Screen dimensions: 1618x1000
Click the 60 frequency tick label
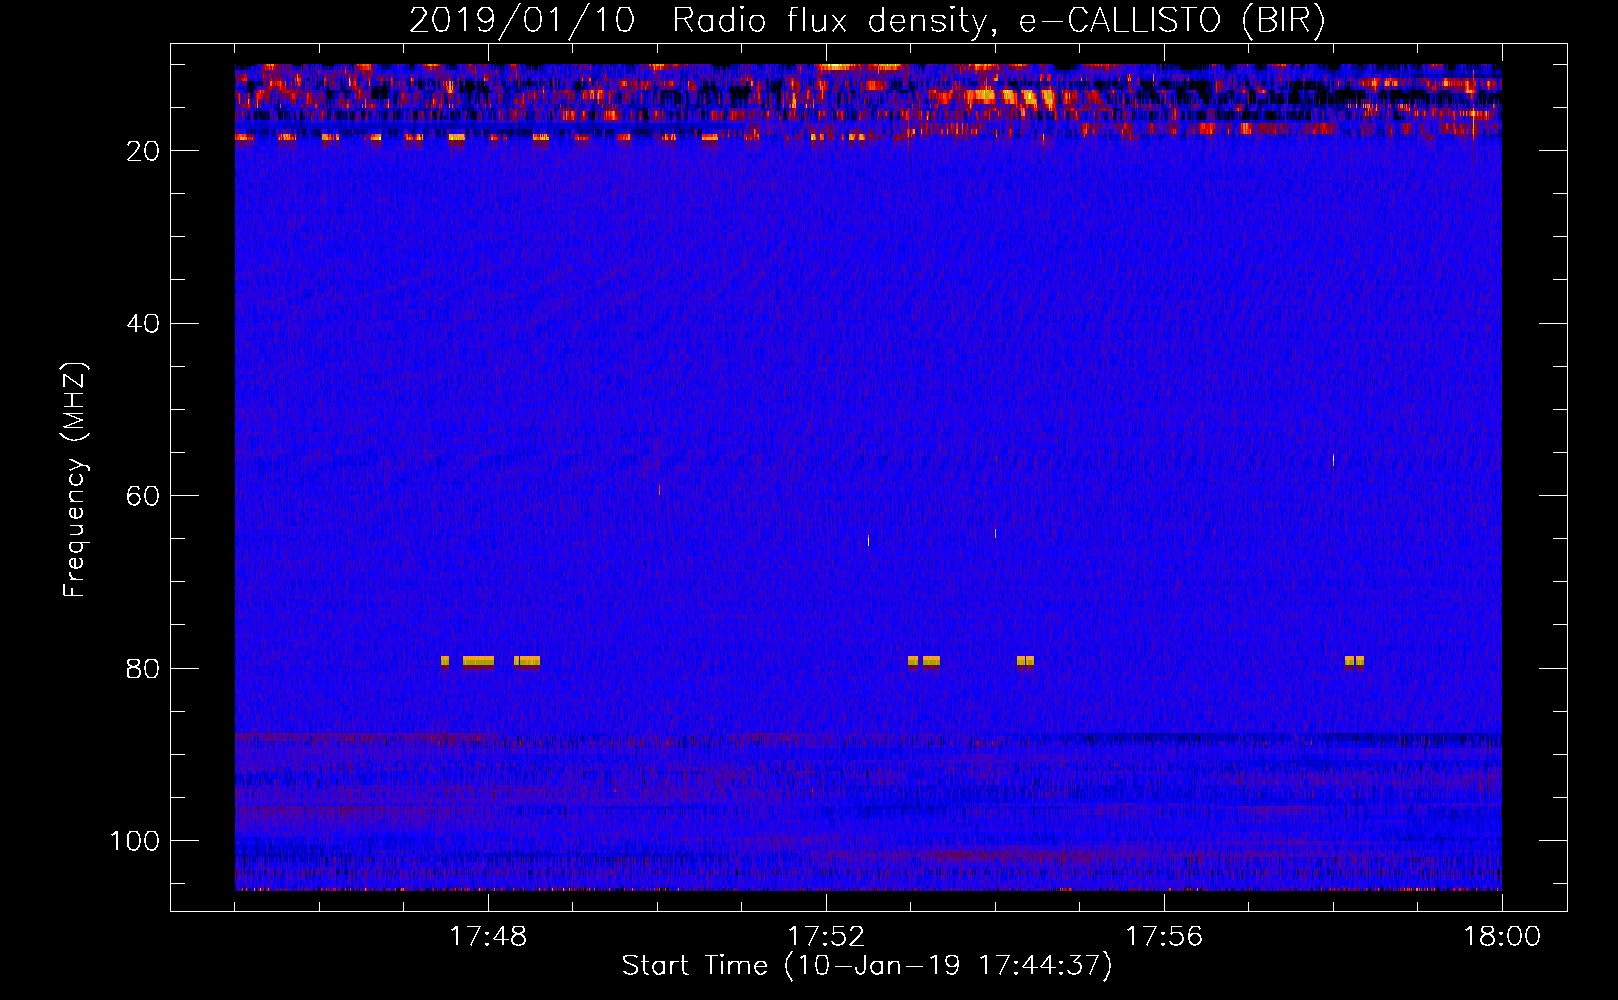click(x=143, y=496)
